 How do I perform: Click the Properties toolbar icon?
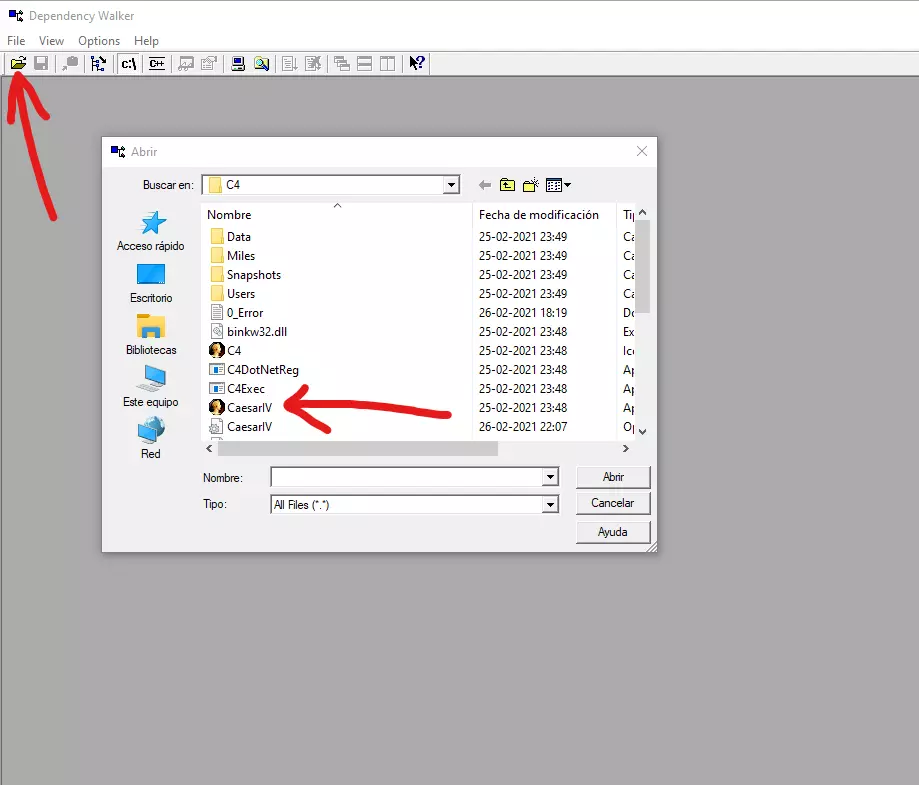click(x=209, y=63)
